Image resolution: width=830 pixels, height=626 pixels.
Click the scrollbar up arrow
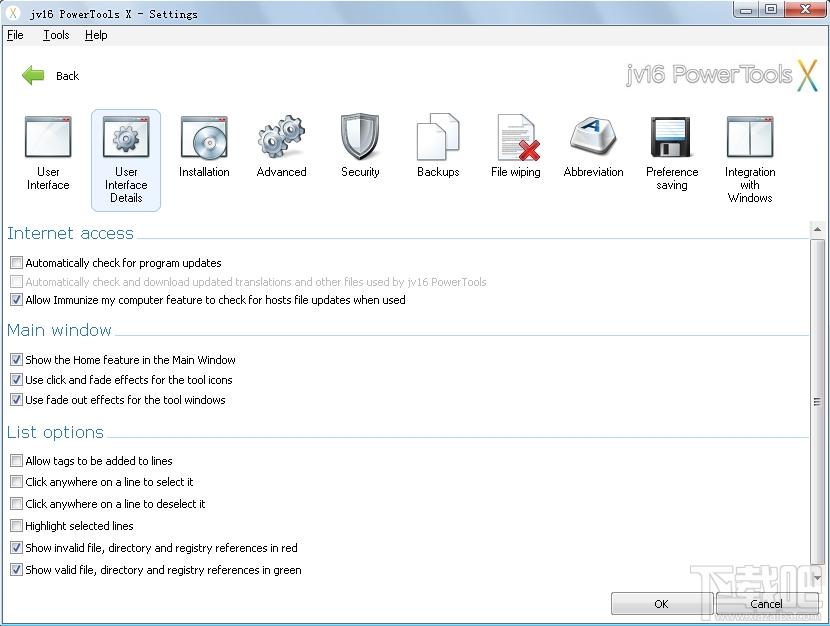(x=817, y=230)
